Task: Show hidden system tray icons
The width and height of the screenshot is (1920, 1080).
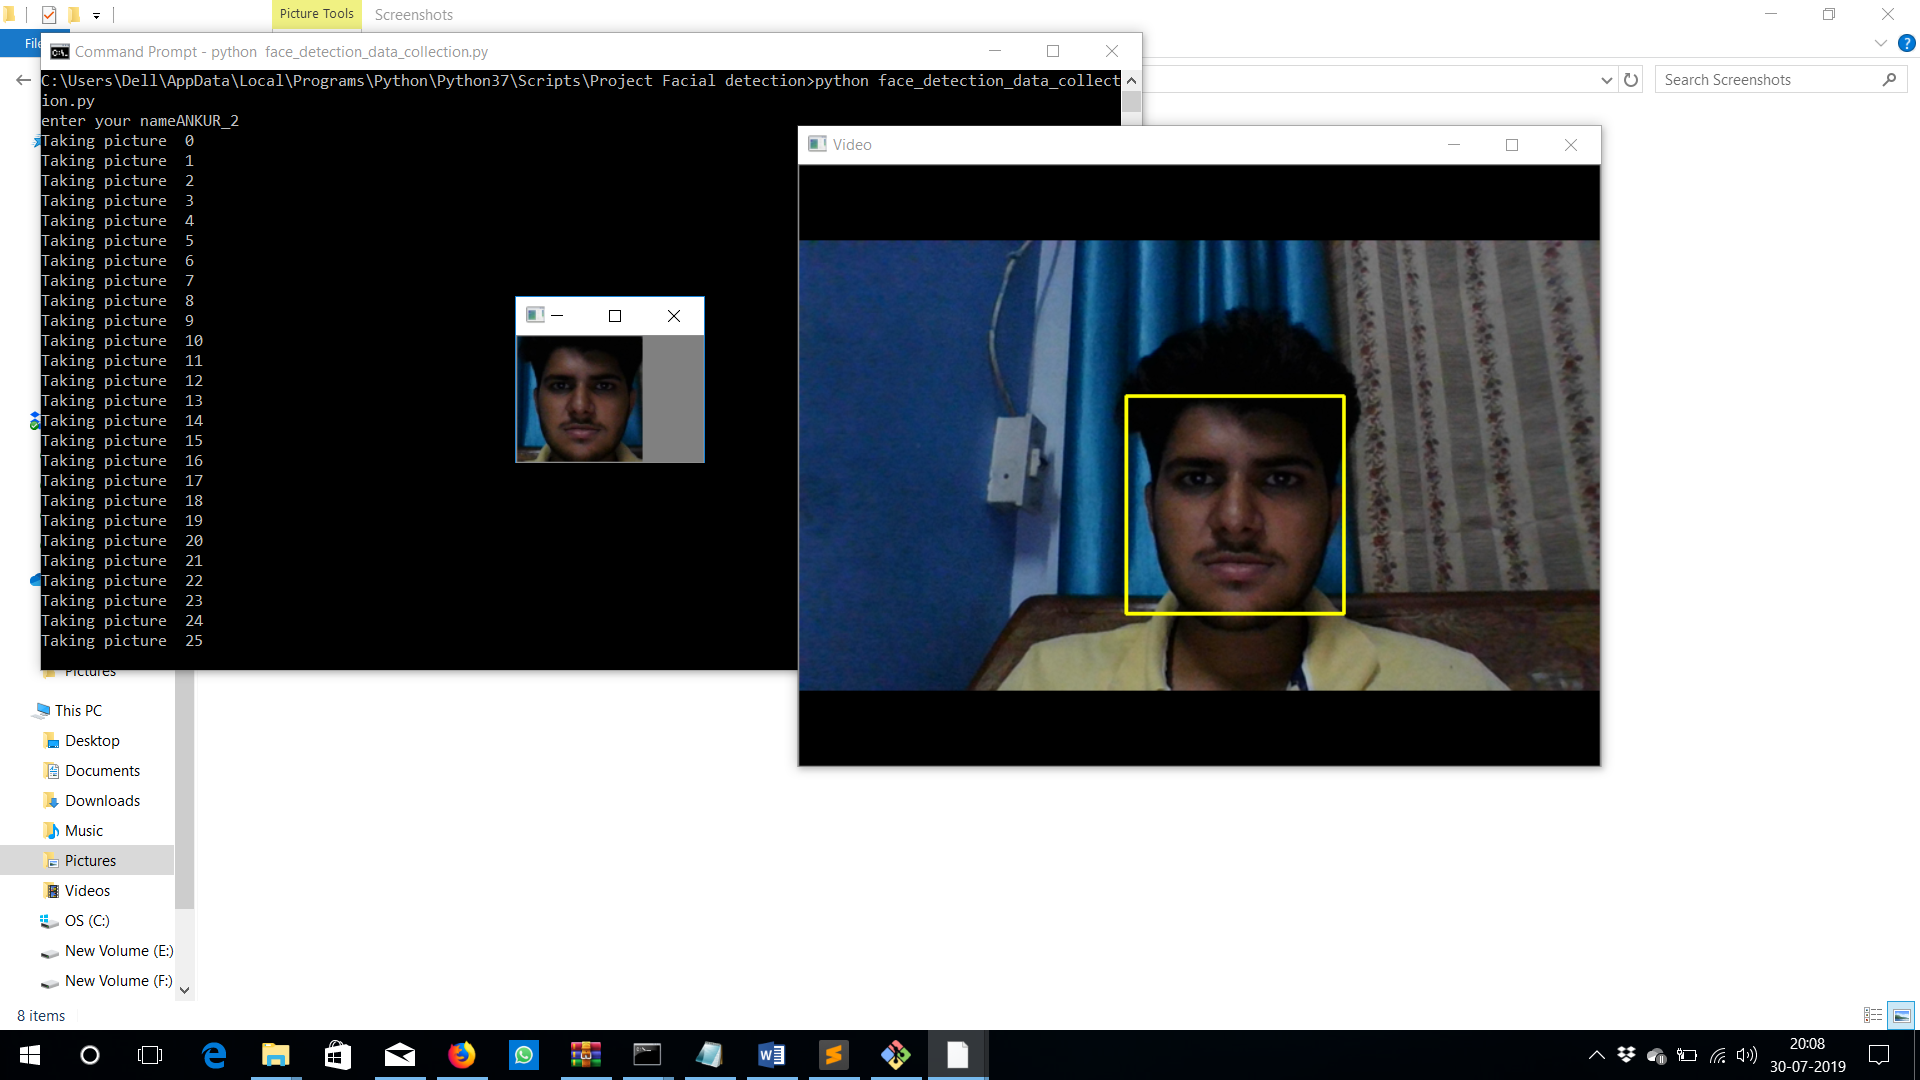Action: 1596,1055
